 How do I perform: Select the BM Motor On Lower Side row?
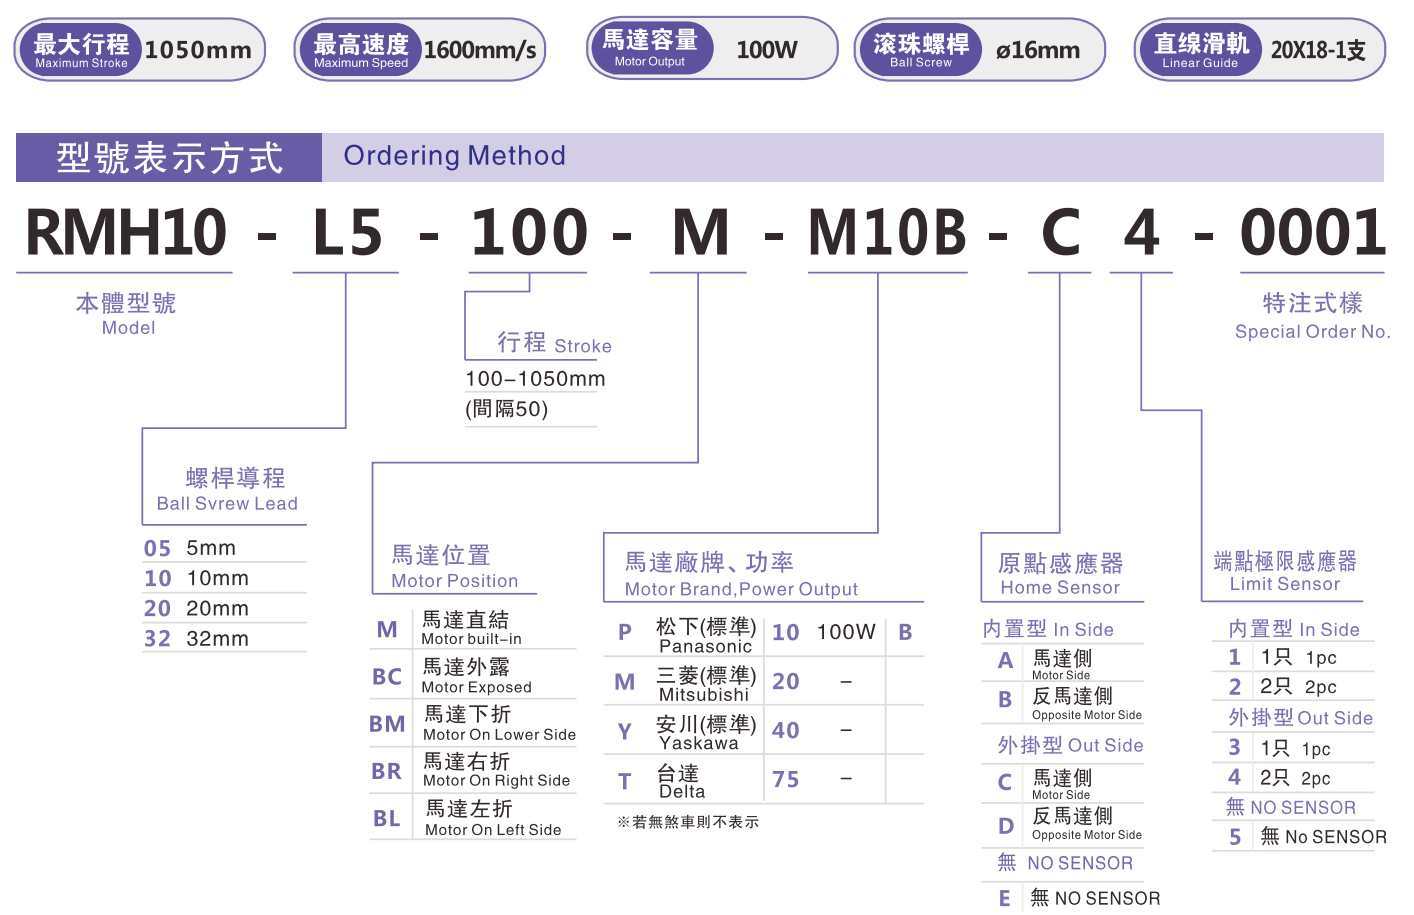[x=473, y=722]
